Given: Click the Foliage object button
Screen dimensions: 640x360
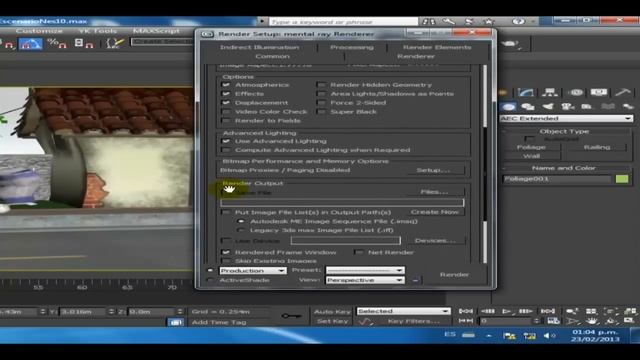Looking at the screenshot, I should tap(531, 147).
